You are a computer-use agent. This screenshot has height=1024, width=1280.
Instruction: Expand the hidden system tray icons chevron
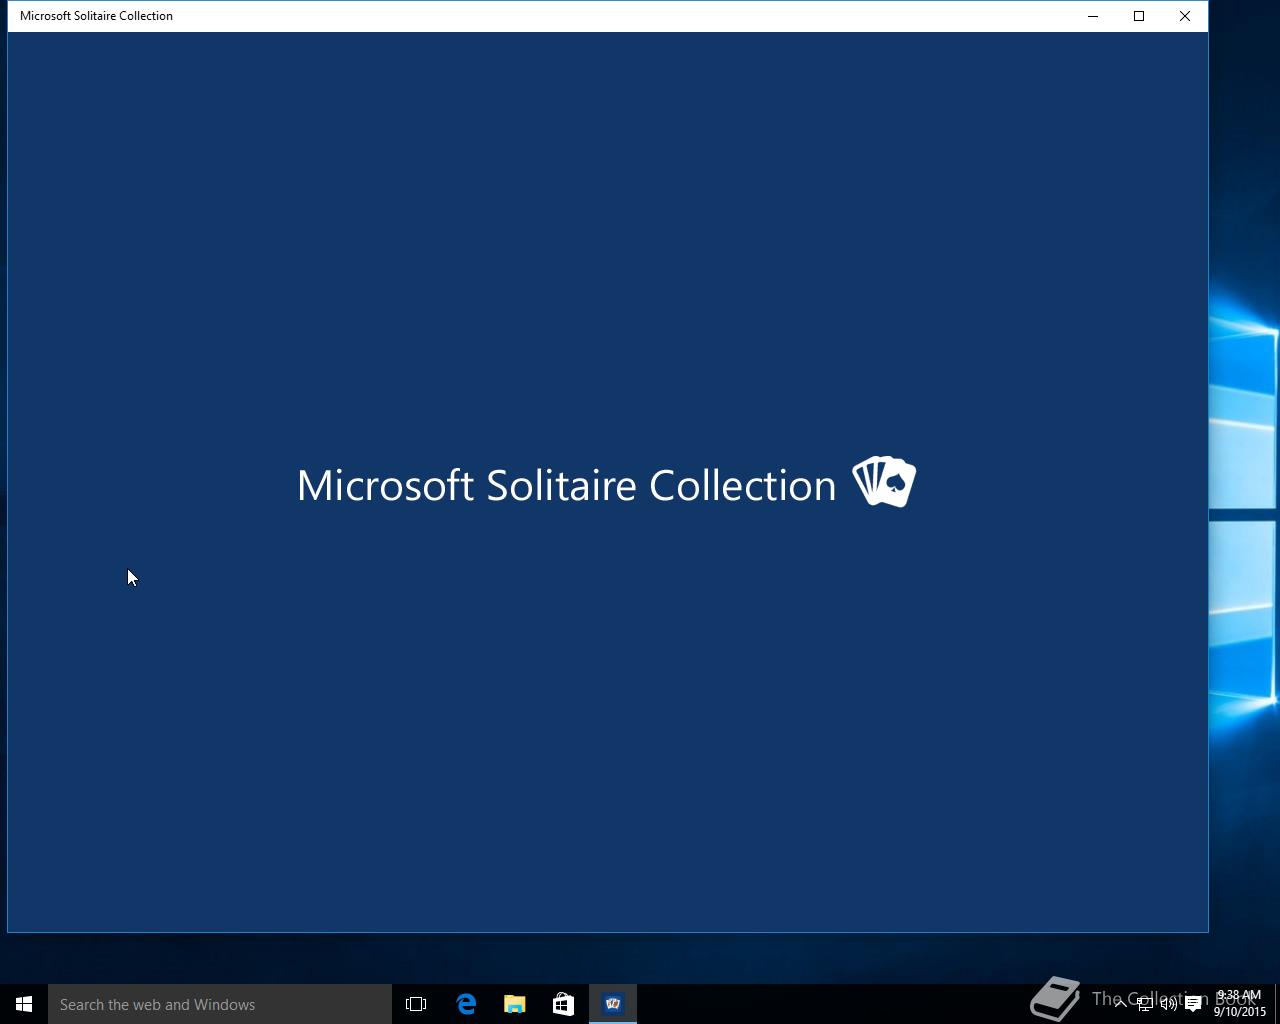coord(1120,1003)
